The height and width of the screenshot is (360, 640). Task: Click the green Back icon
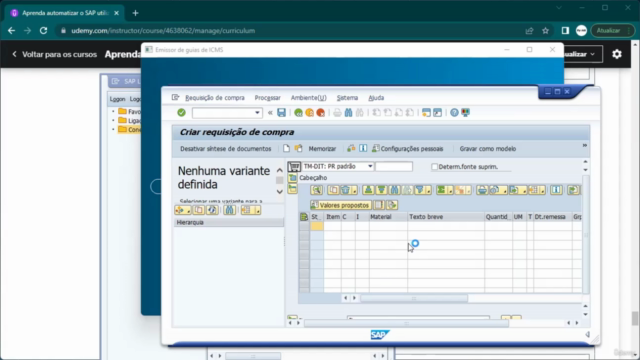click(298, 113)
